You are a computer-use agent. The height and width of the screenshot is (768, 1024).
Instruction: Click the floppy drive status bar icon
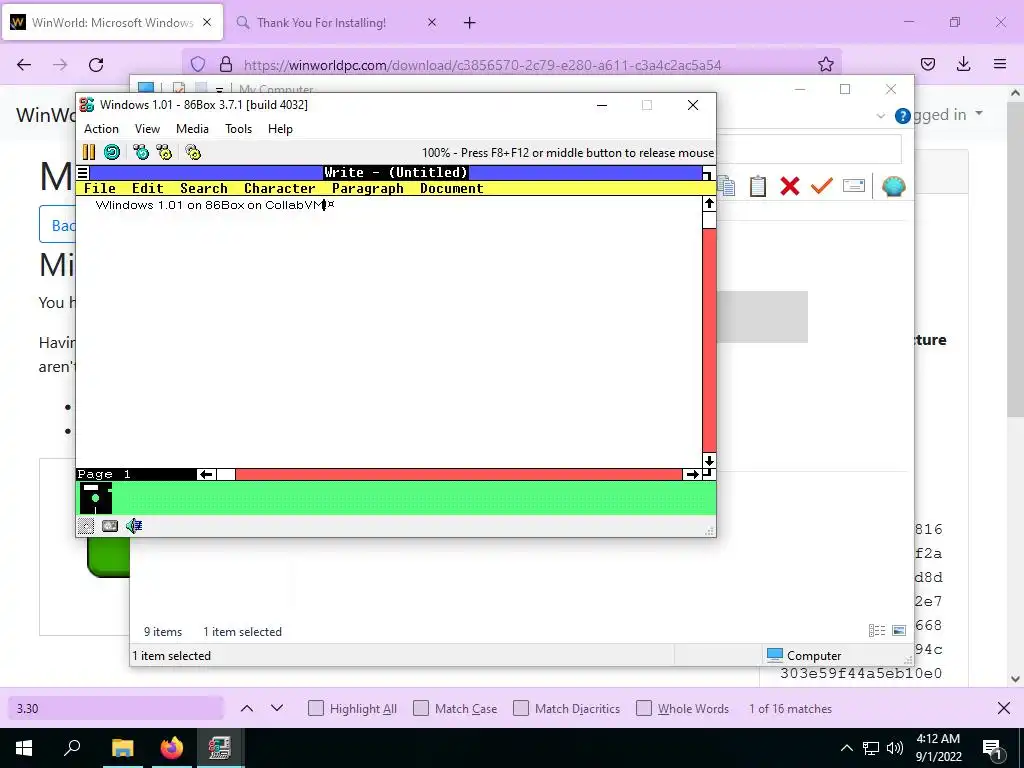pyautogui.click(x=86, y=526)
